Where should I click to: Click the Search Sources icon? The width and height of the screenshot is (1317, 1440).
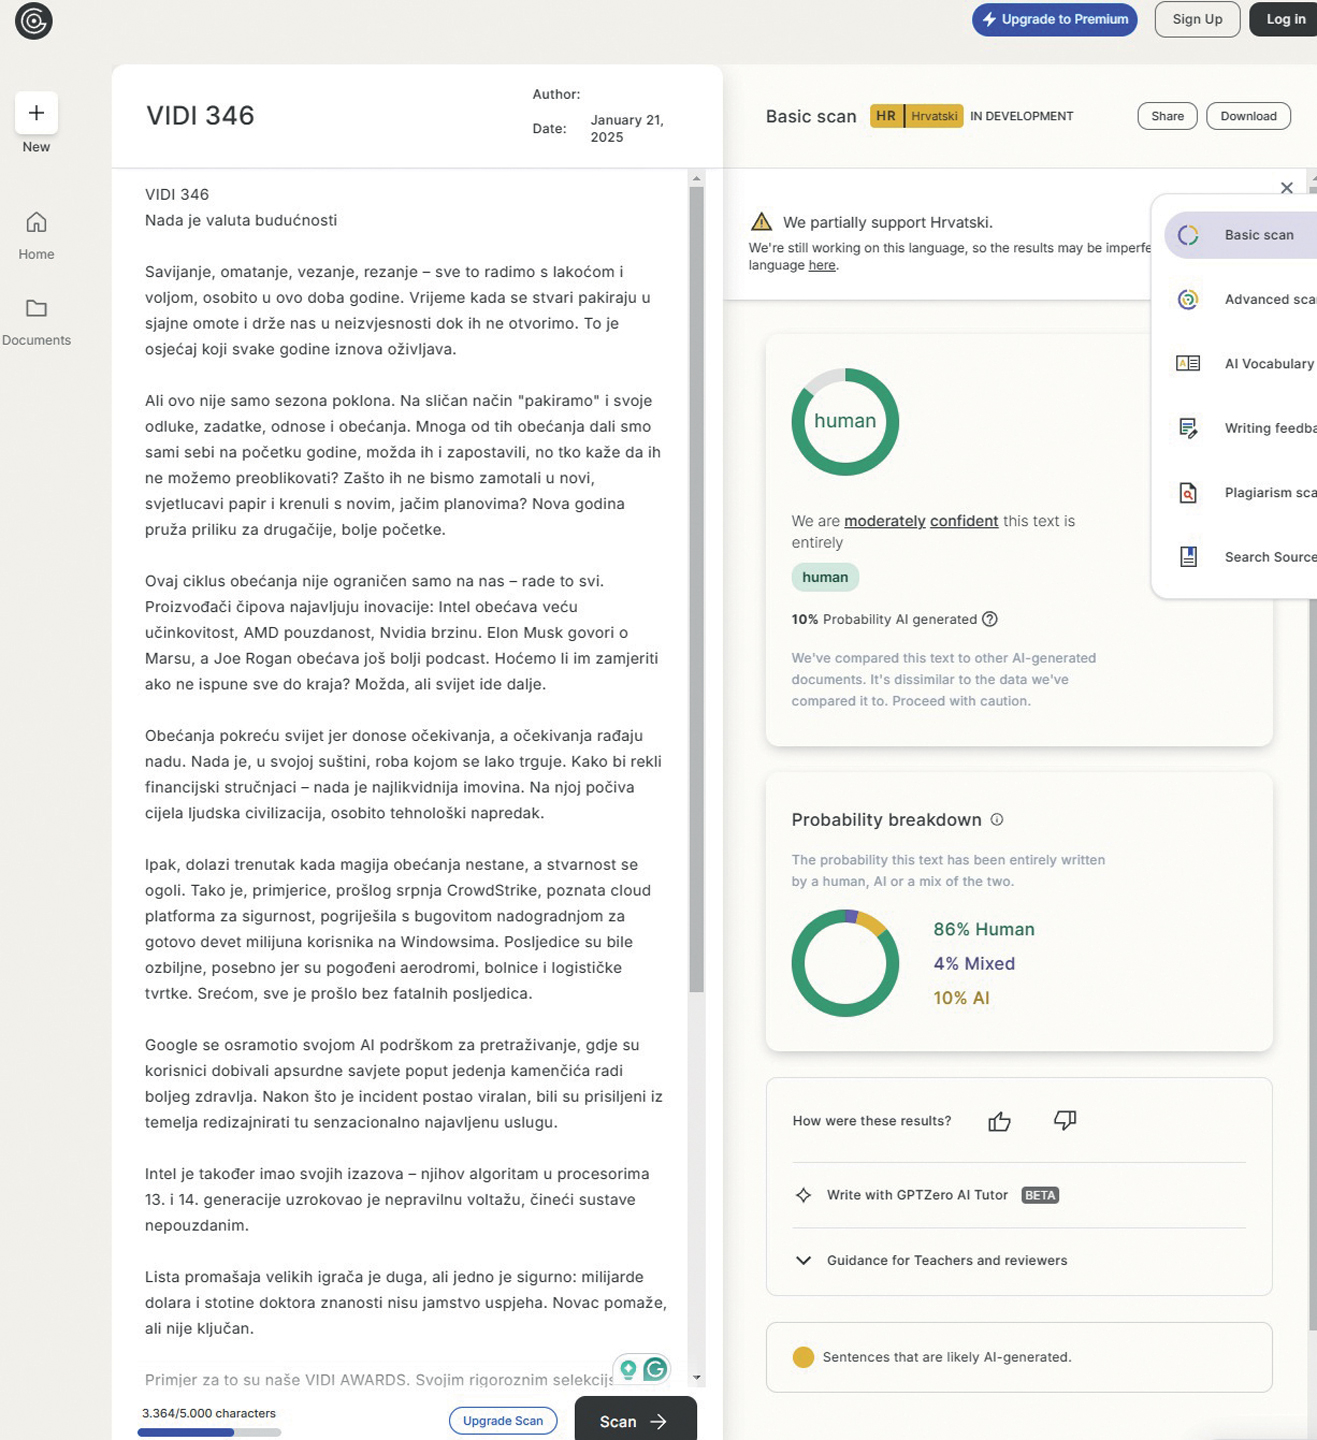click(x=1188, y=557)
